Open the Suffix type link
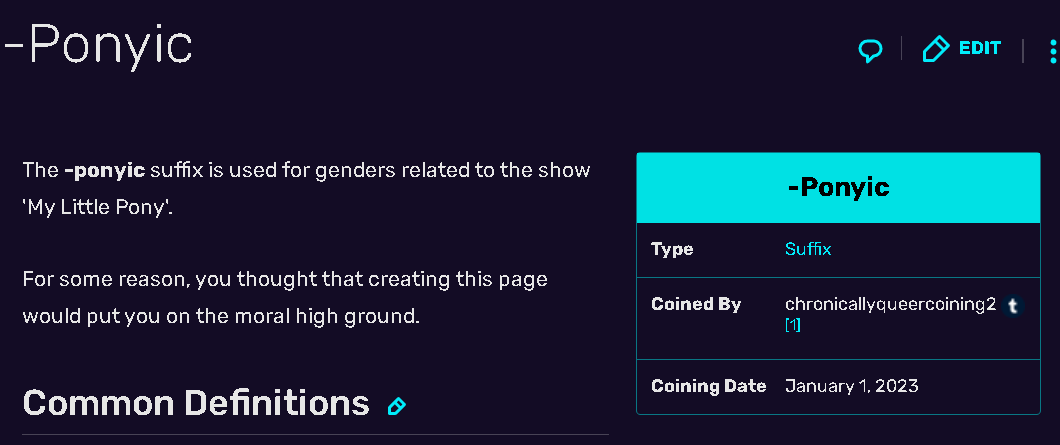The height and width of the screenshot is (445, 1060). [x=808, y=249]
